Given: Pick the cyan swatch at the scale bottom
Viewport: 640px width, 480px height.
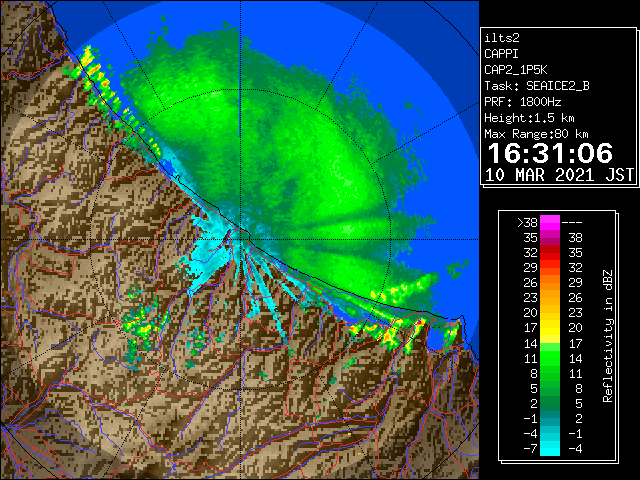Looking at the screenshot, I should click(x=550, y=448).
